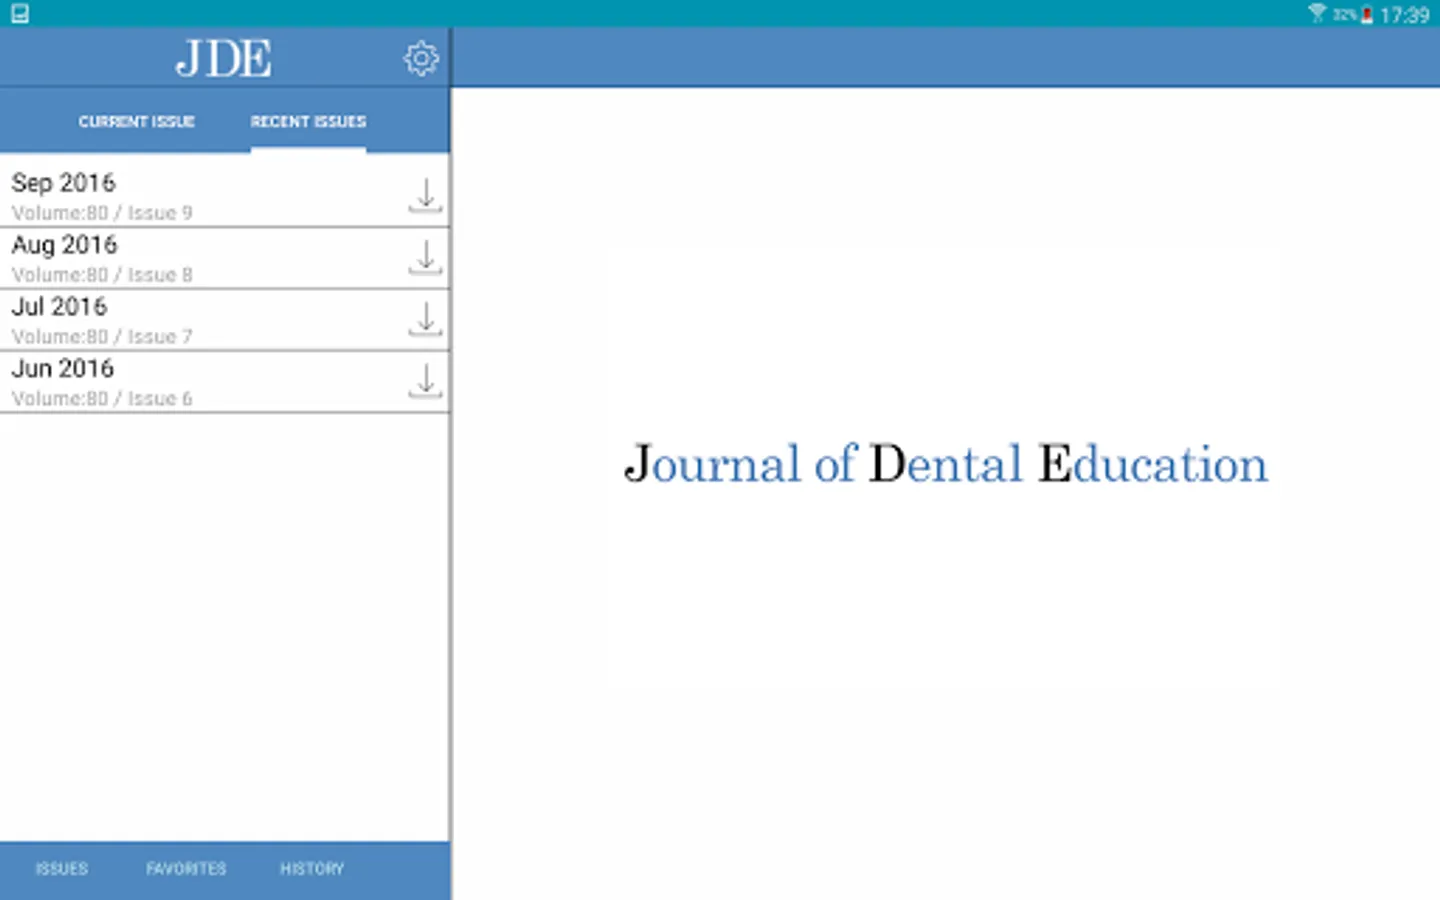The width and height of the screenshot is (1440, 900).
Task: Download the Aug 2016 issue
Action: click(425, 257)
